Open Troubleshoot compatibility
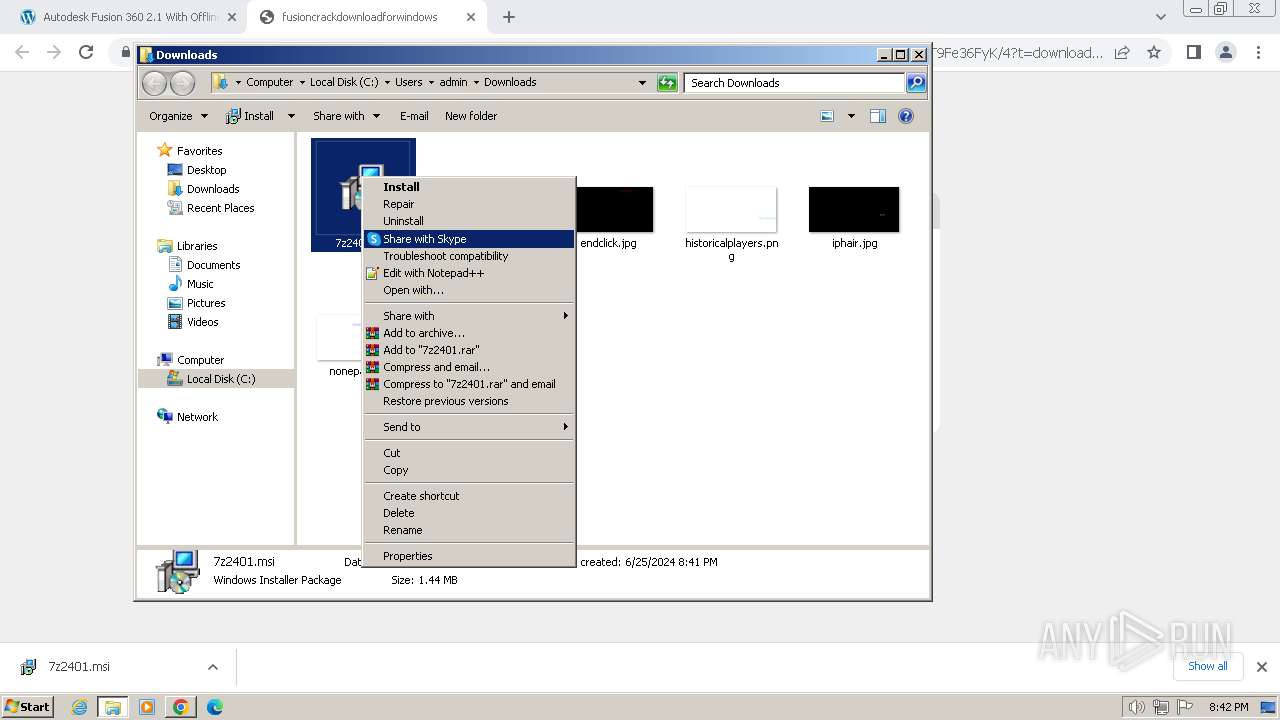1280x720 pixels. coord(469,256)
